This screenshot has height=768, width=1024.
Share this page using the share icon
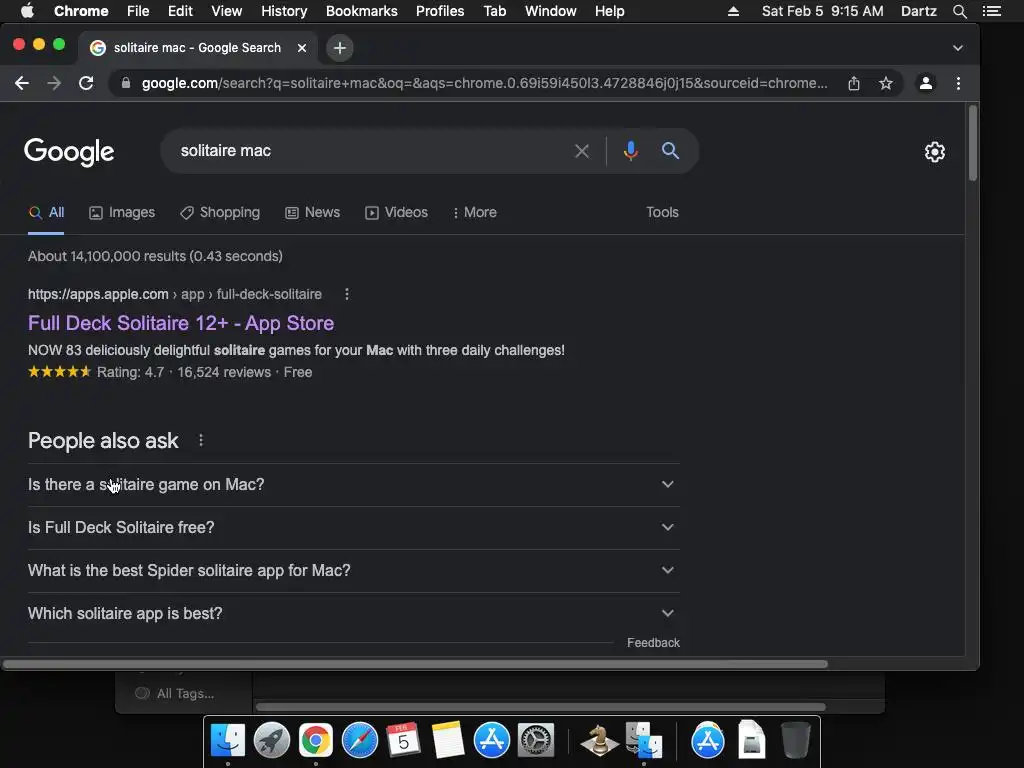[854, 83]
